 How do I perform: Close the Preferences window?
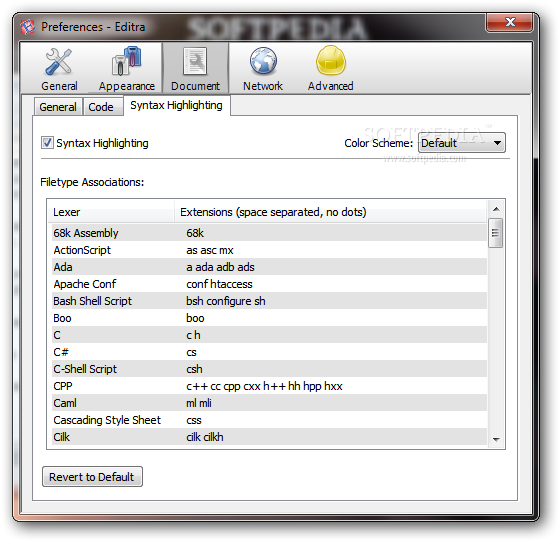pyautogui.click(x=509, y=22)
